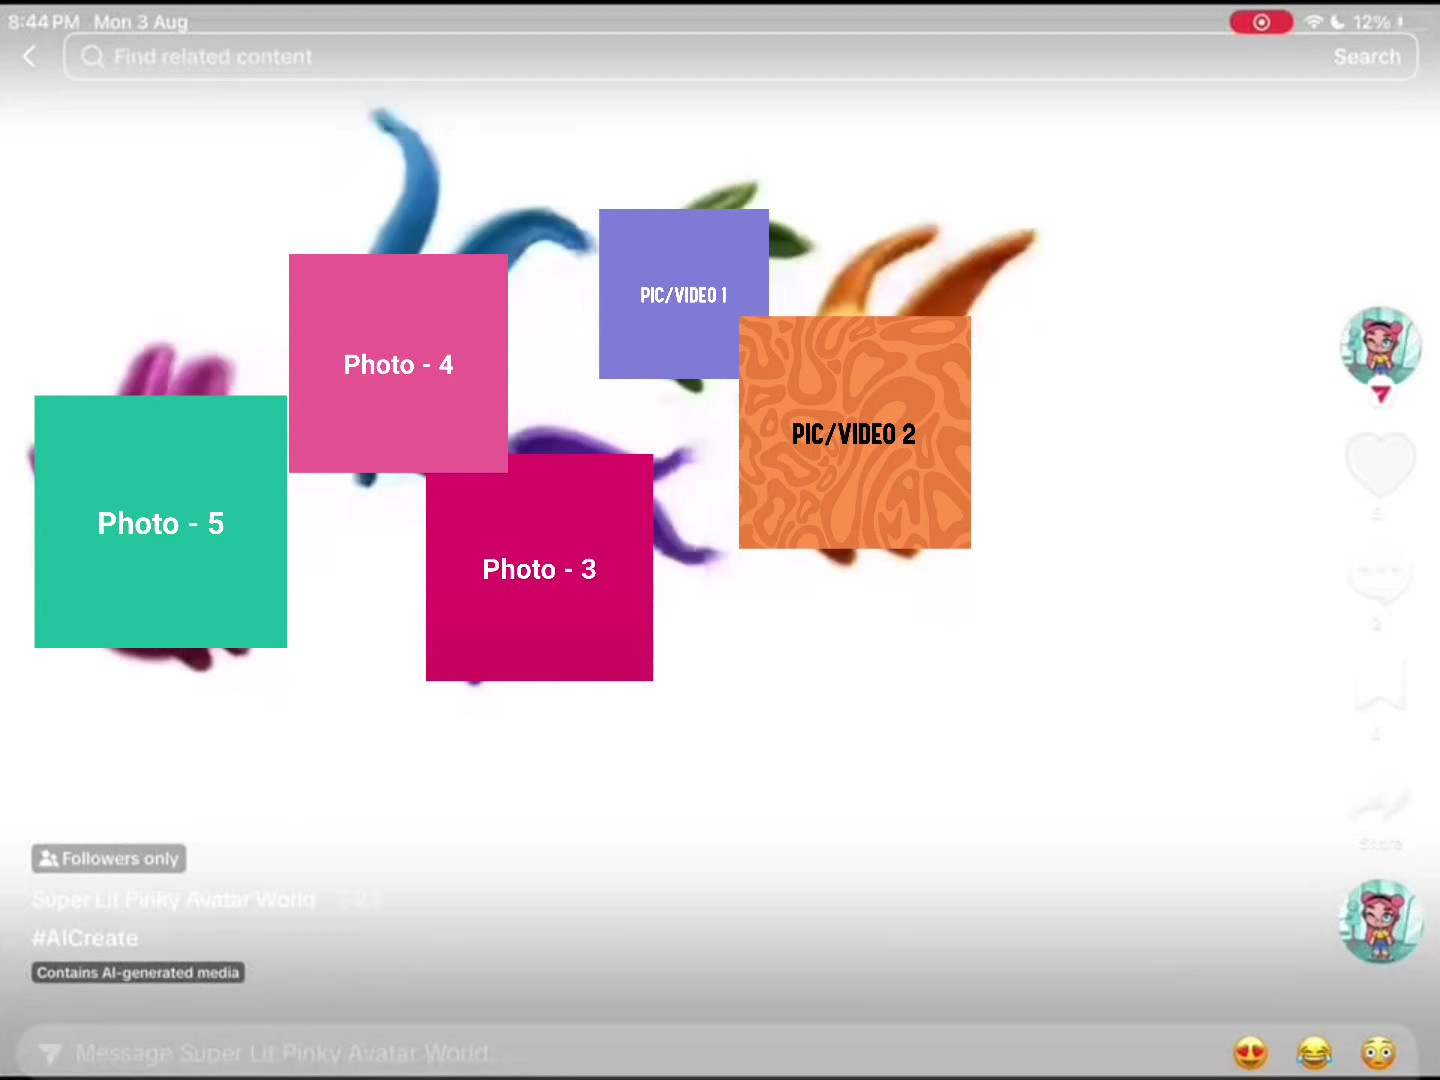Tap the orange PIC/VIDEO 2 square
The height and width of the screenshot is (1080, 1440).
855,432
